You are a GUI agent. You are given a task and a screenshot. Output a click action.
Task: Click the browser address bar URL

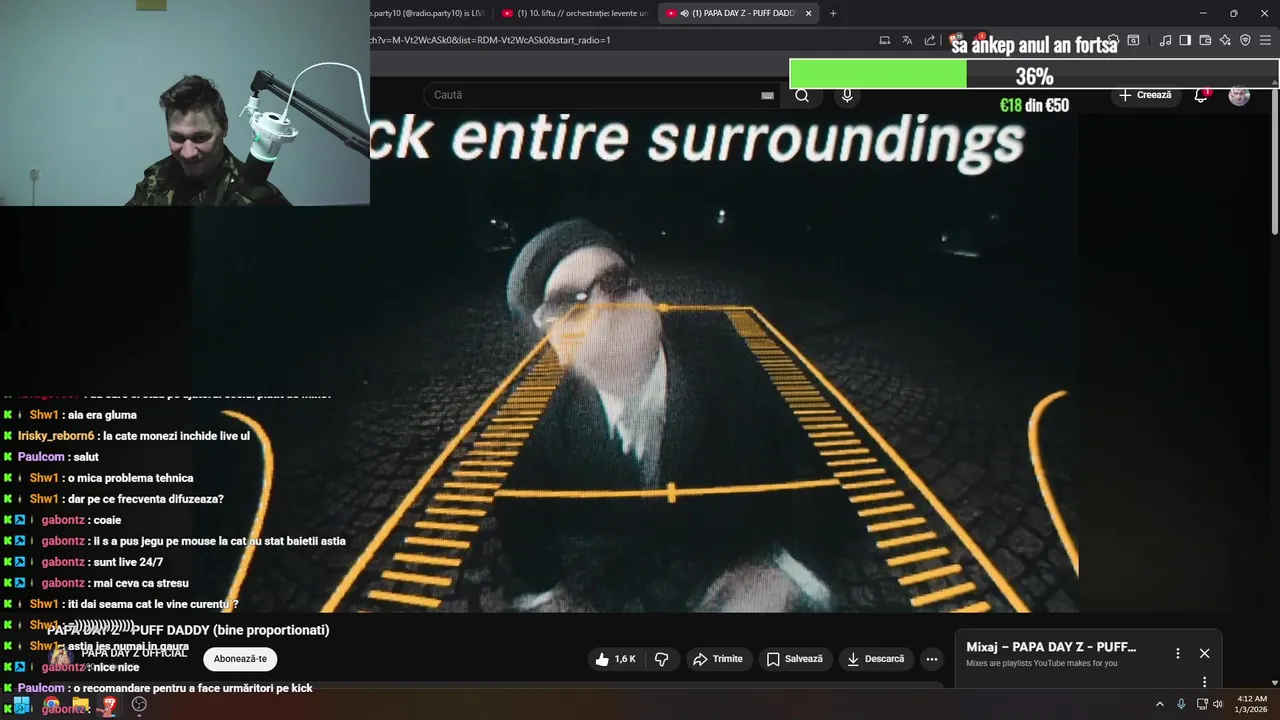[490, 40]
